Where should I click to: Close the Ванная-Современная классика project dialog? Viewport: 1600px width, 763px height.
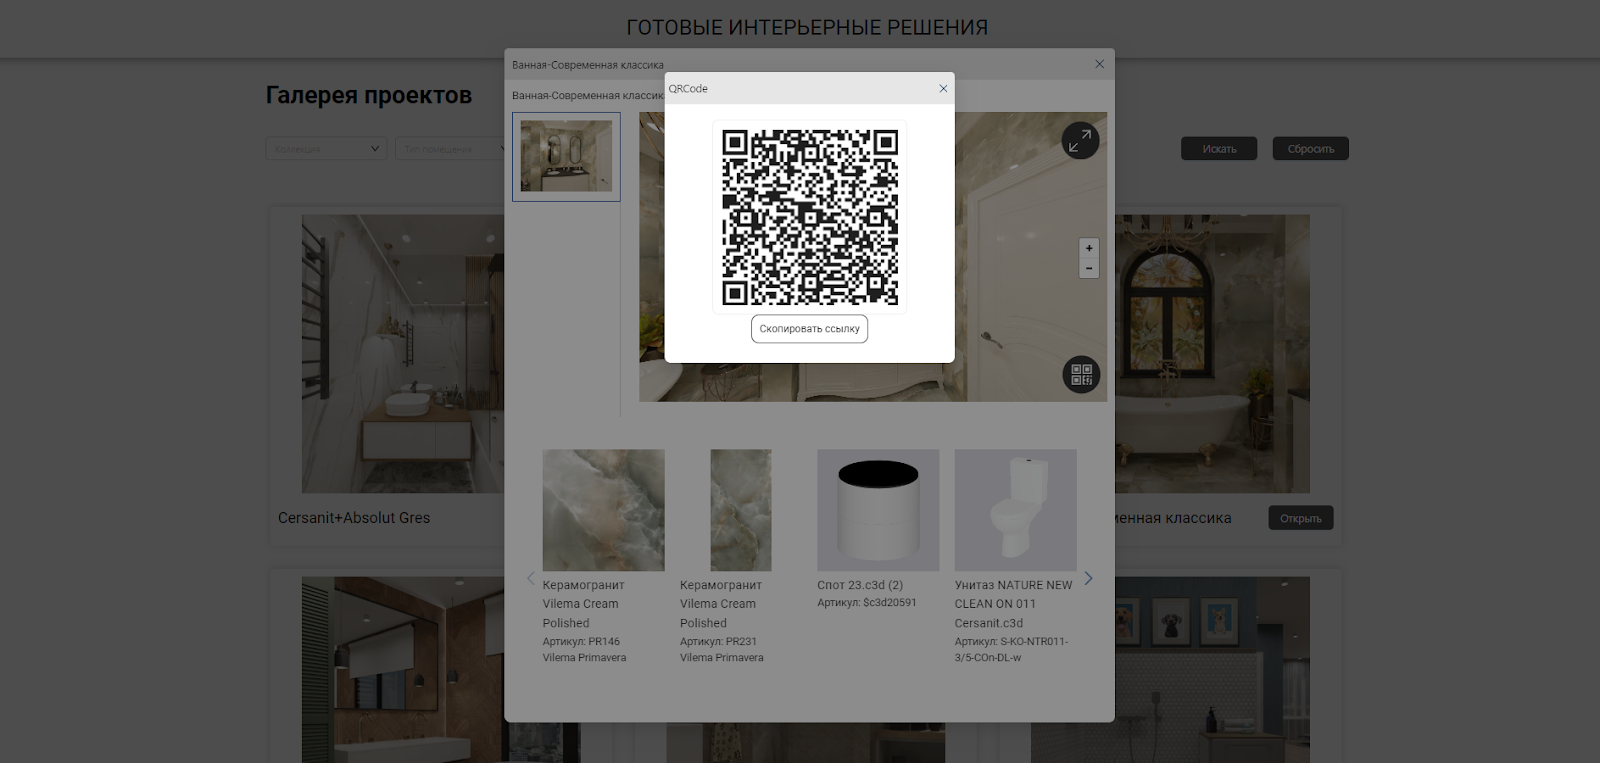point(1099,64)
